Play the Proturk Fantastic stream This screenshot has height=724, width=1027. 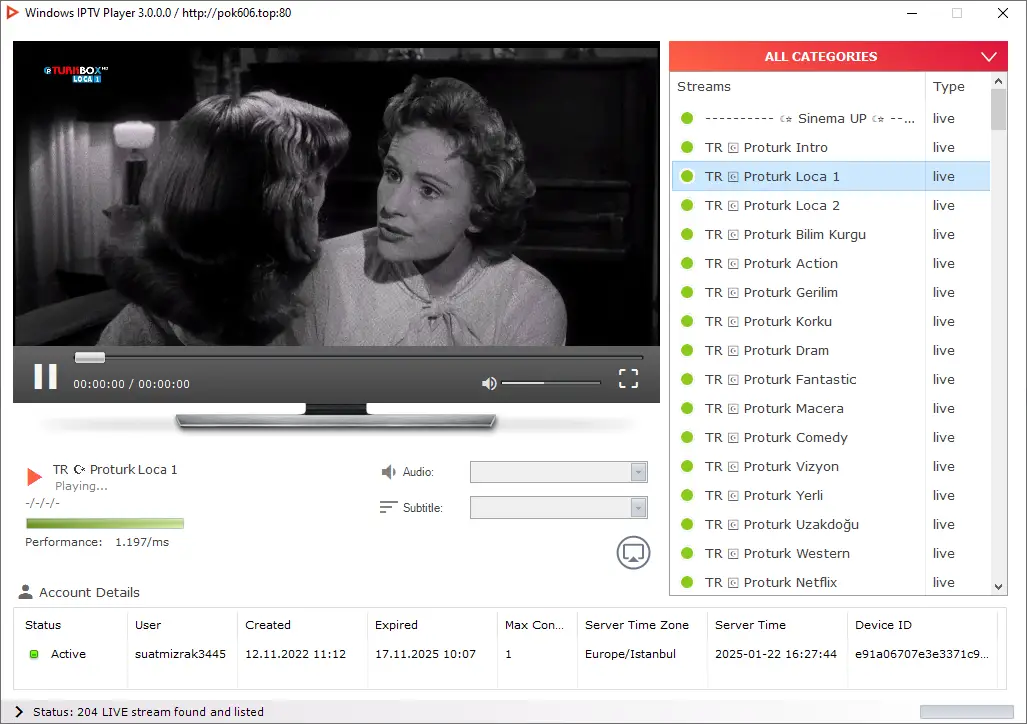pyautogui.click(x=831, y=379)
